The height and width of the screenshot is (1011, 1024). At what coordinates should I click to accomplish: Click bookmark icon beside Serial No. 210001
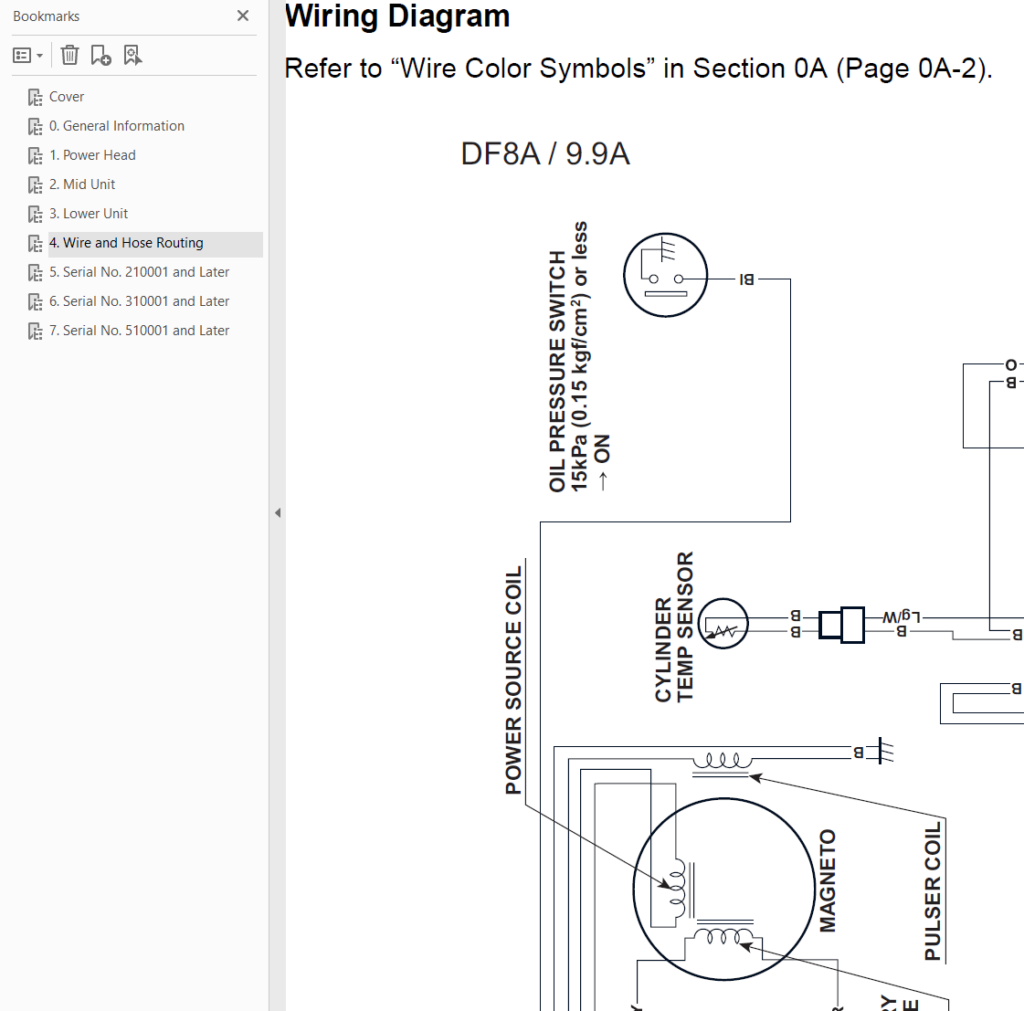coord(35,273)
